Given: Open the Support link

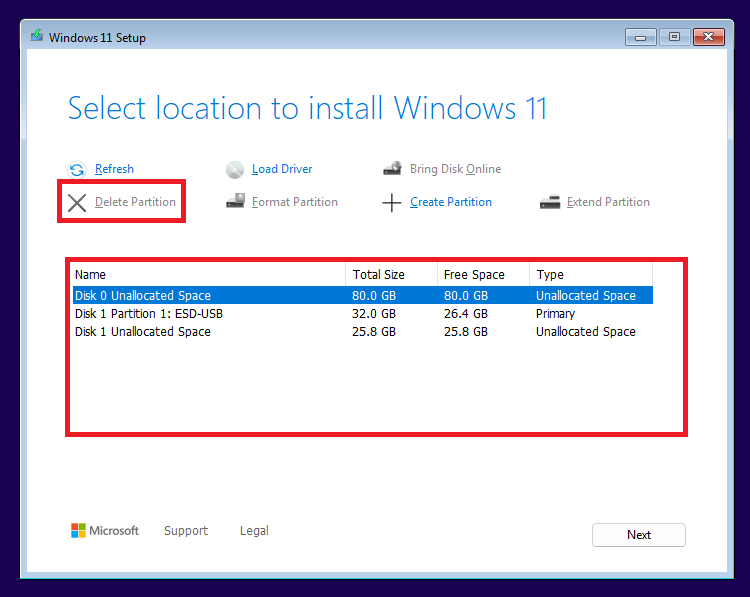Looking at the screenshot, I should 186,531.
